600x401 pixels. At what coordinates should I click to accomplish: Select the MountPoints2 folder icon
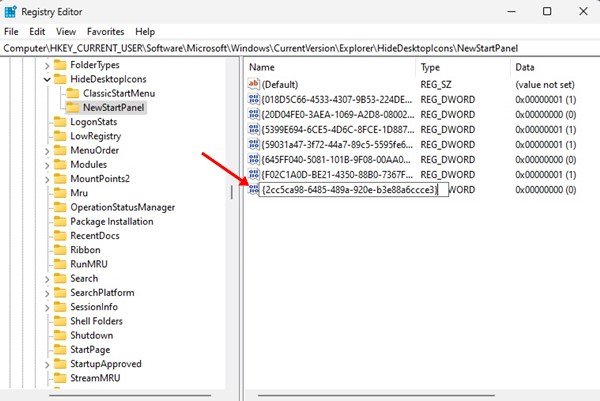60,178
